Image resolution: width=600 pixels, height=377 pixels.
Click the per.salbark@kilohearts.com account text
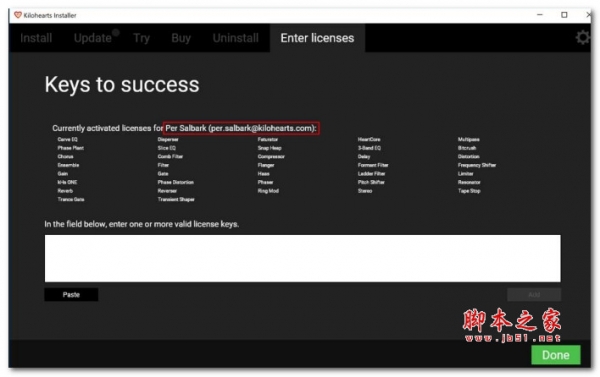point(261,128)
